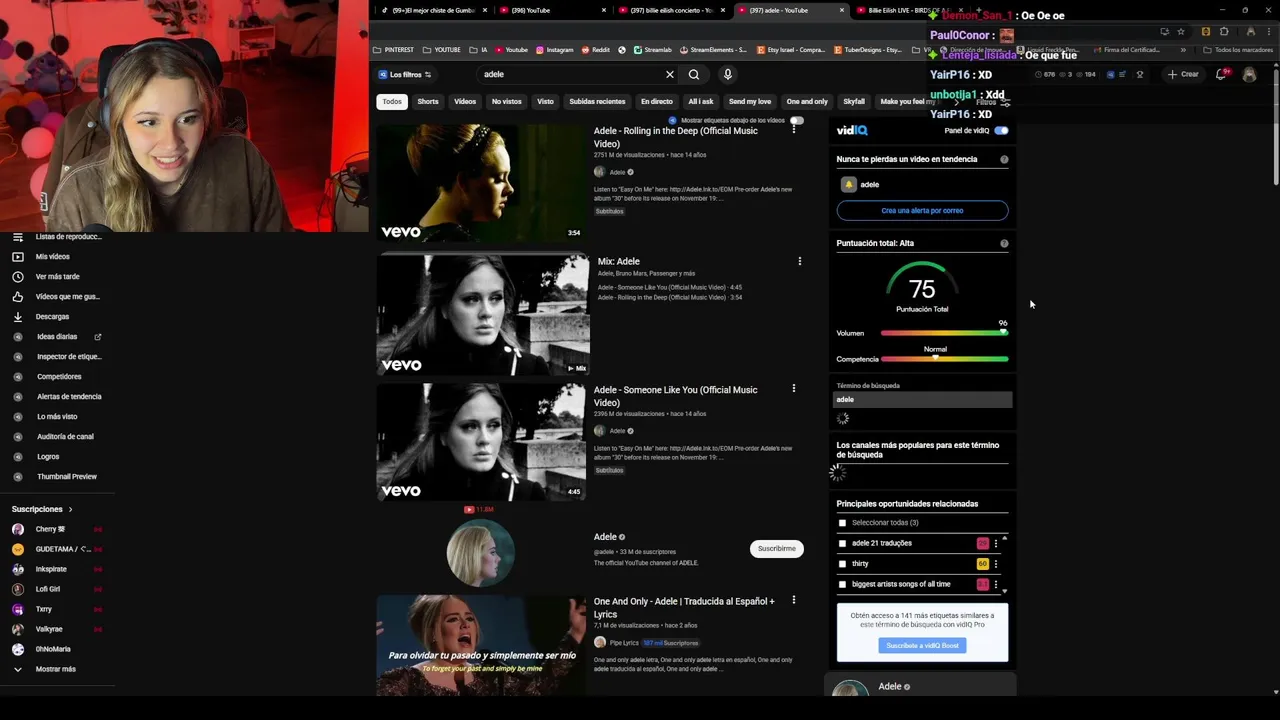The width and height of the screenshot is (1280, 720).
Task: Click Término de búsqueda adele field
Action: [x=922, y=400]
